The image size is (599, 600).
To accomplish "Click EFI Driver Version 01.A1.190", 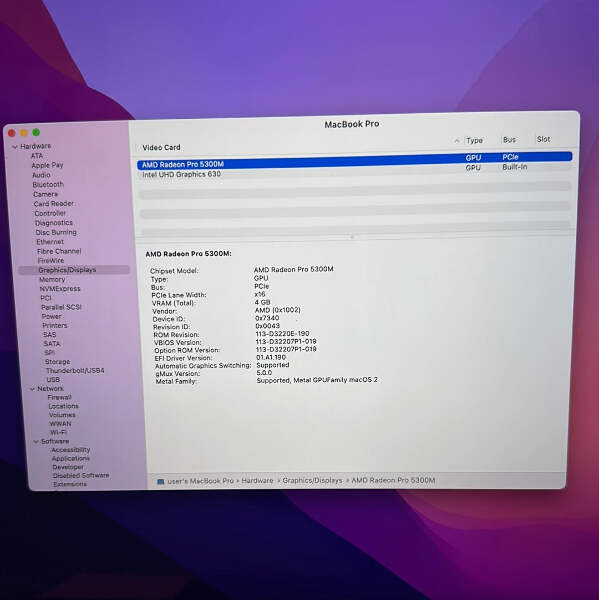I will click(x=271, y=357).
